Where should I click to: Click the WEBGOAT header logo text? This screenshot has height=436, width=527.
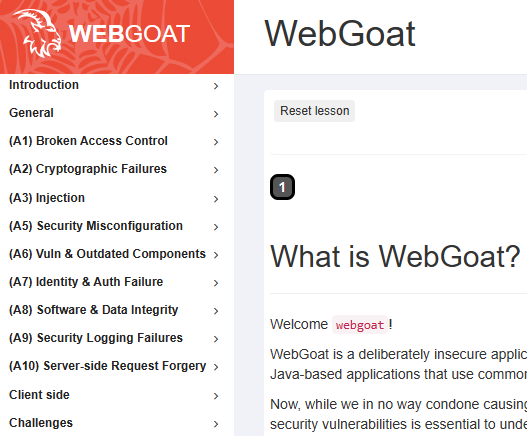pos(129,34)
